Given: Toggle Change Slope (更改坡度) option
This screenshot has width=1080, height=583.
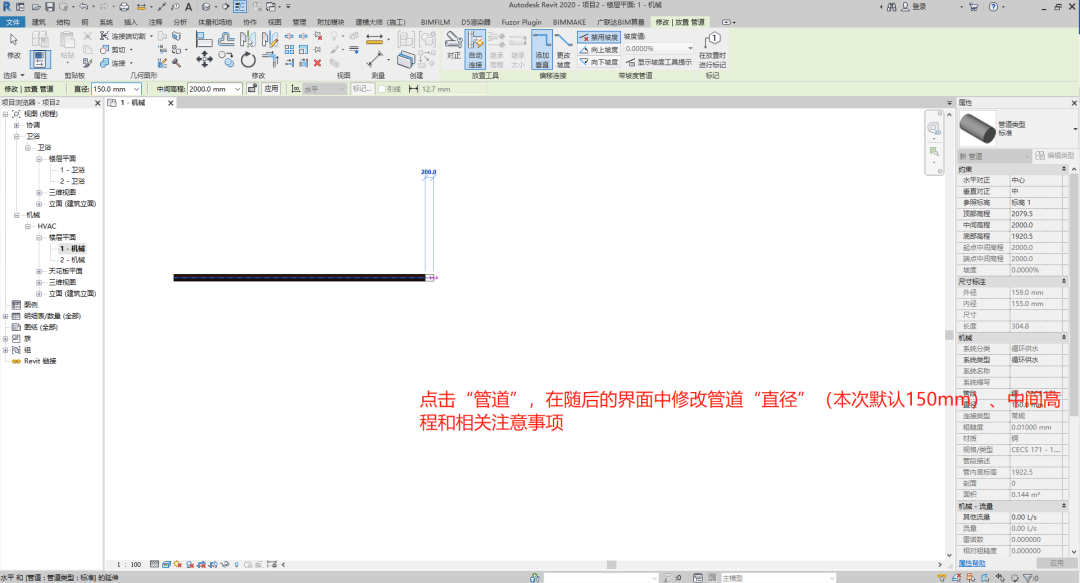Looking at the screenshot, I should 563,50.
